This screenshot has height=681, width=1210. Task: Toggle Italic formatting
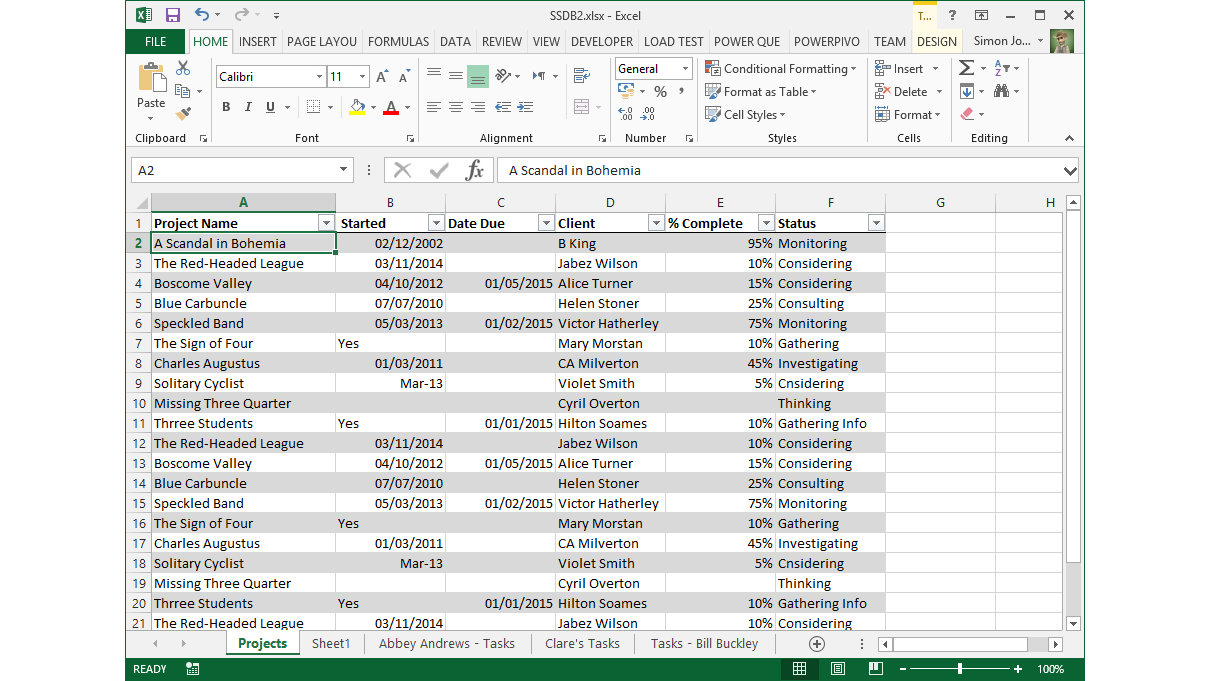tap(247, 105)
